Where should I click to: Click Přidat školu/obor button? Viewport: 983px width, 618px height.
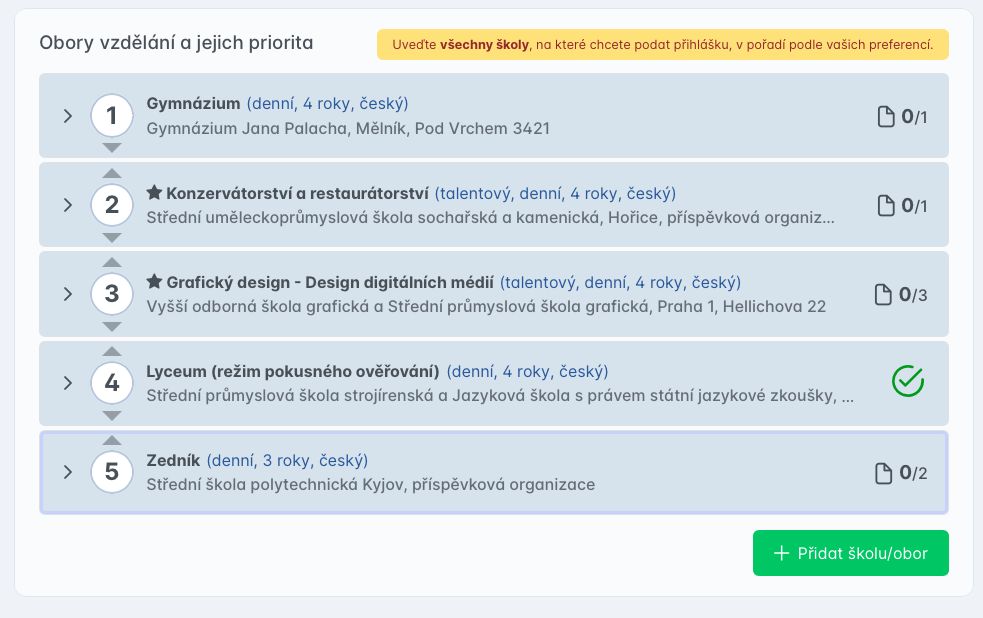point(850,553)
